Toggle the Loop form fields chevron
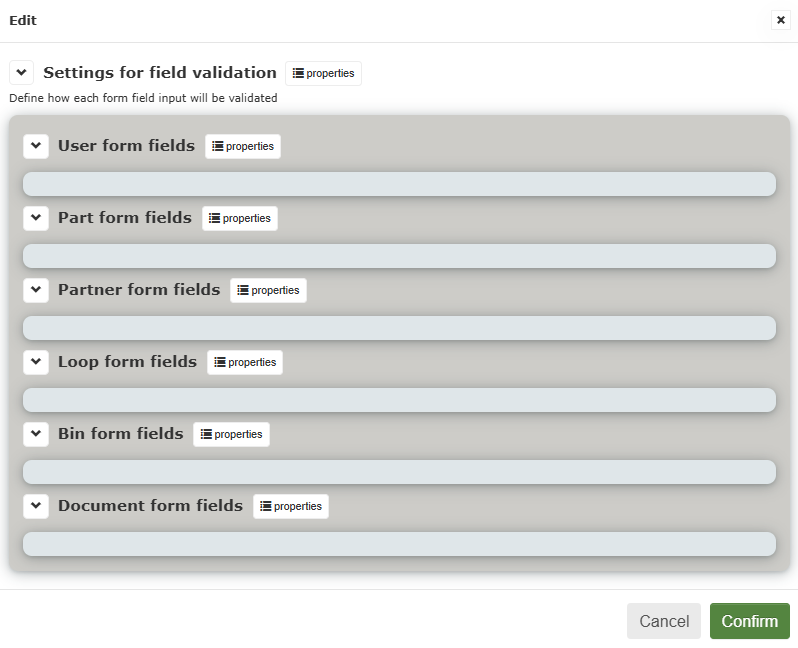Image resolution: width=798 pixels, height=648 pixels. point(36,362)
